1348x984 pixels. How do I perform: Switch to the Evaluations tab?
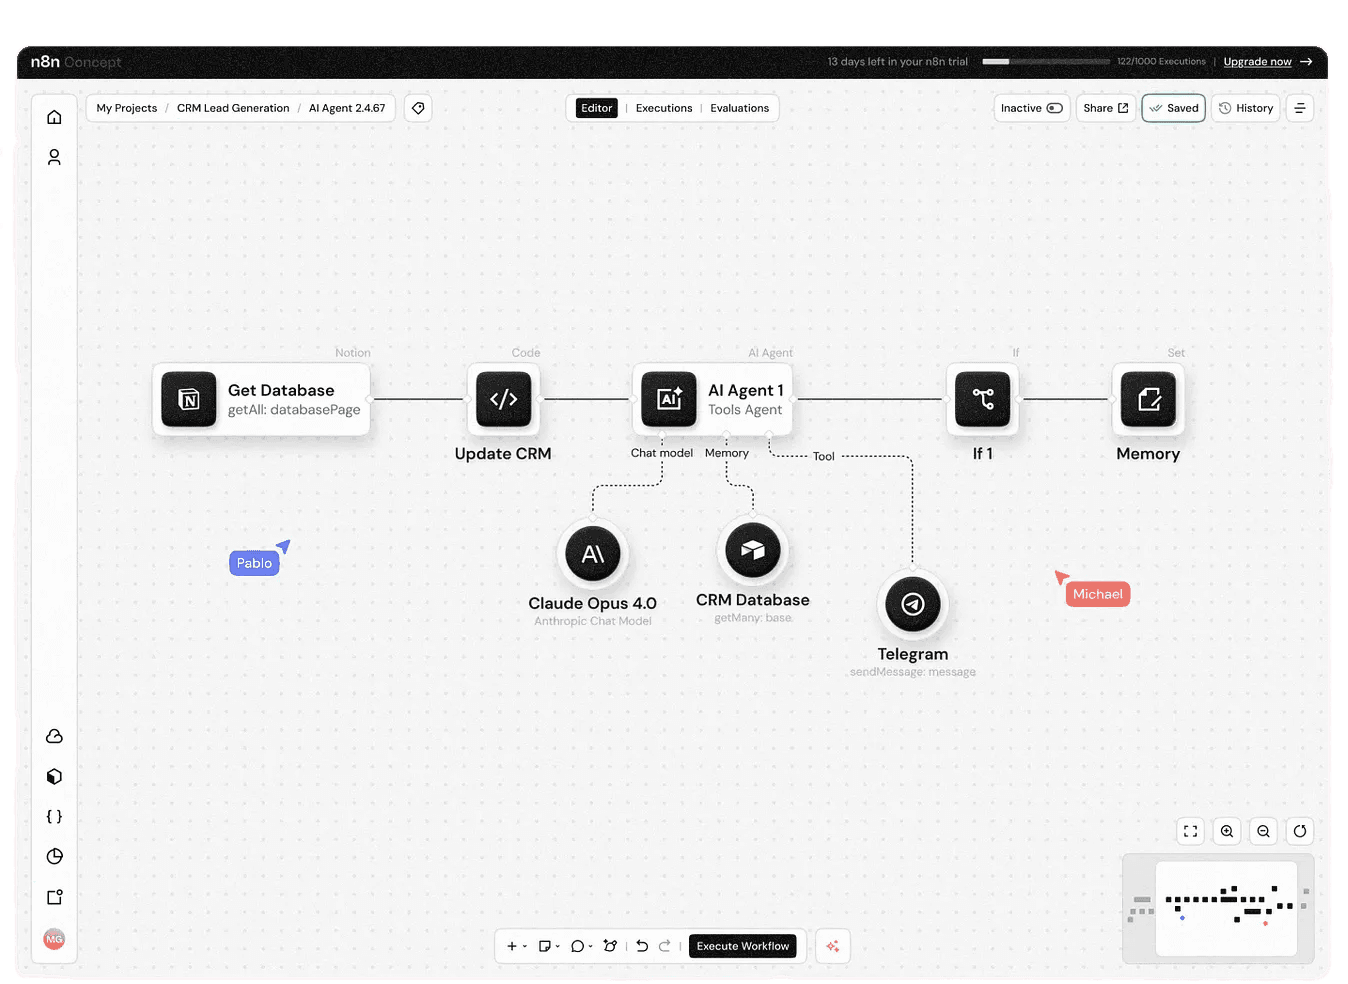pyautogui.click(x=740, y=108)
